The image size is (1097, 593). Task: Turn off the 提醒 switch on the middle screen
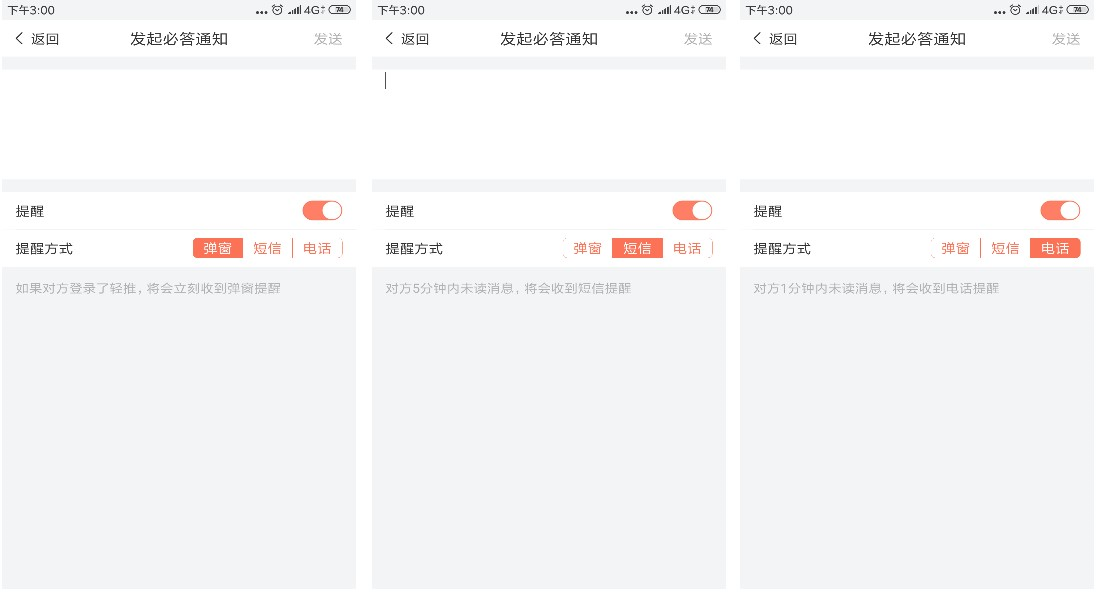[692, 211]
